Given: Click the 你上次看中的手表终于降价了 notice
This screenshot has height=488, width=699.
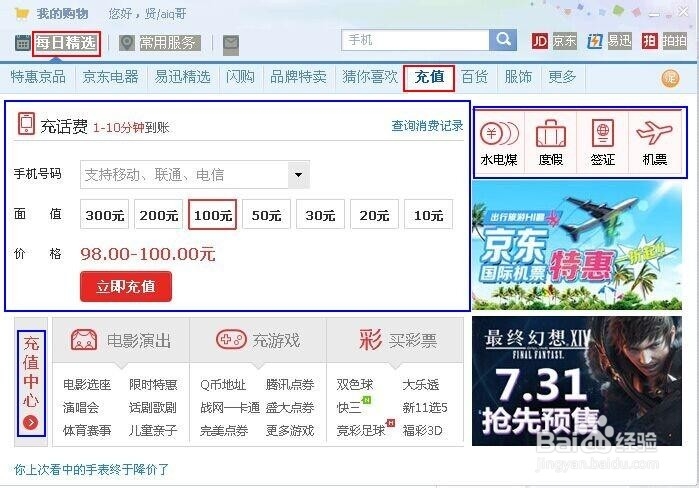Looking at the screenshot, I should point(91,469).
